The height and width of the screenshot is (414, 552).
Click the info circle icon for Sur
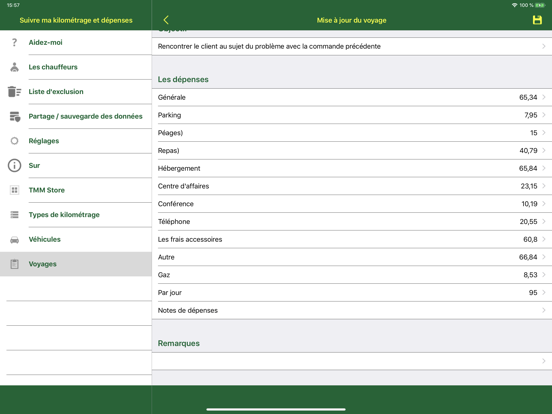14,165
